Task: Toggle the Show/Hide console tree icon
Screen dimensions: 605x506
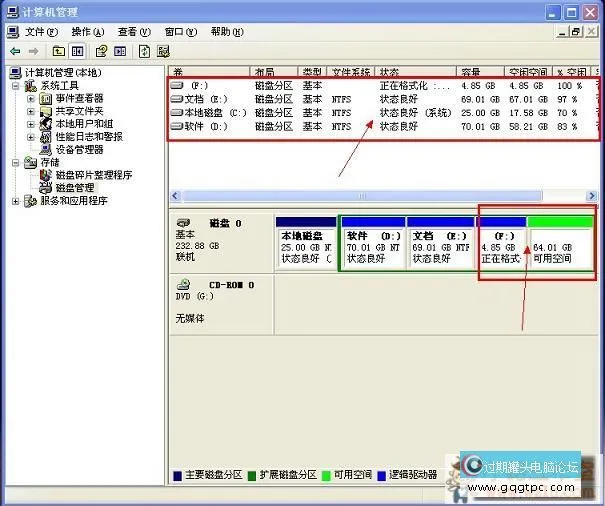Action: pyautogui.click(x=78, y=51)
